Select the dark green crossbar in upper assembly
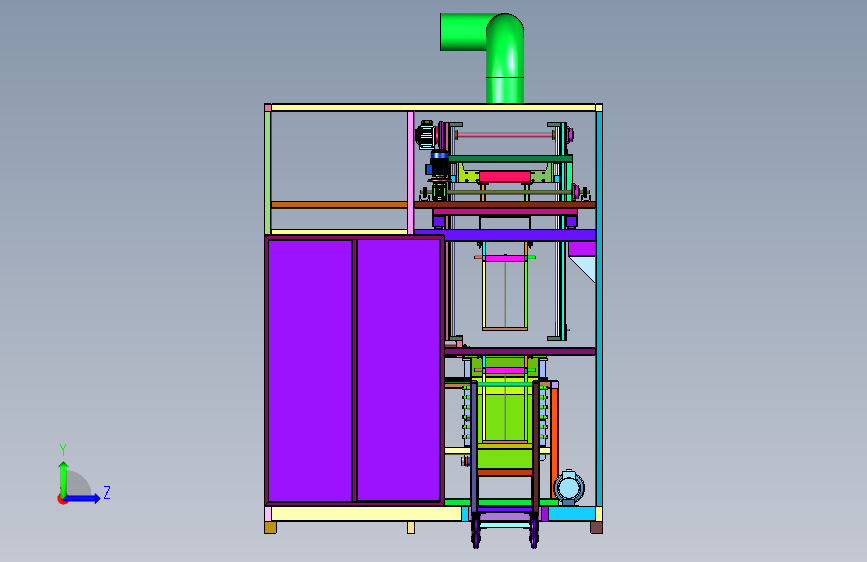This screenshot has height=562, width=867. (x=510, y=159)
